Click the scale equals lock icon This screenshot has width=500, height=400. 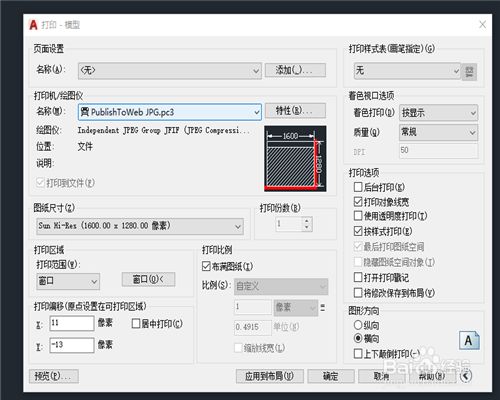pos(323,307)
